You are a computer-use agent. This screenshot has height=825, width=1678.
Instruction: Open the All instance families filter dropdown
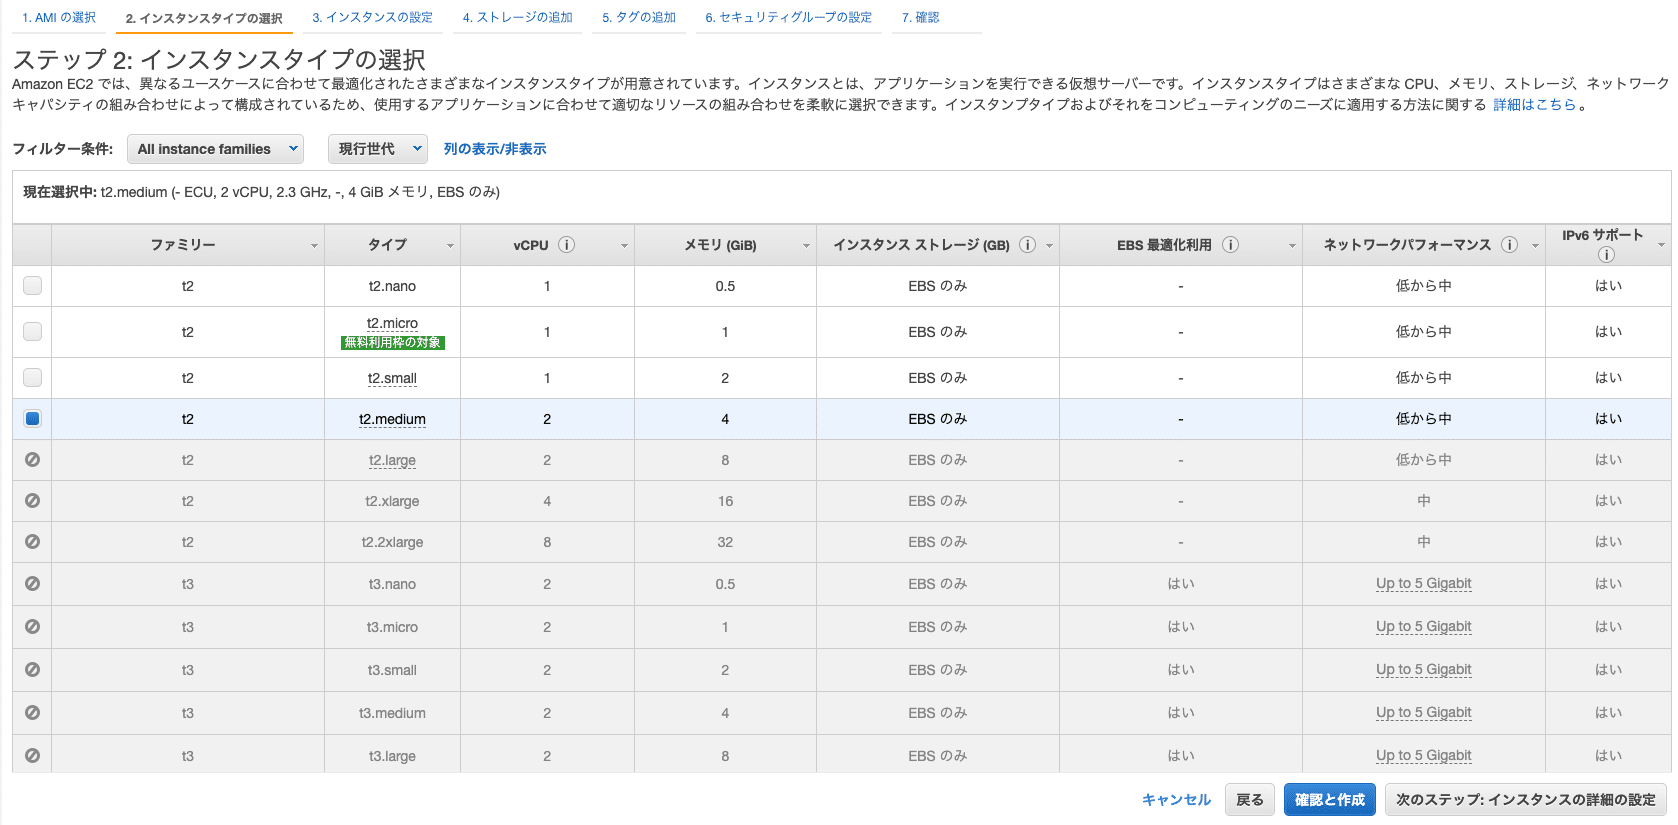pyautogui.click(x=216, y=149)
